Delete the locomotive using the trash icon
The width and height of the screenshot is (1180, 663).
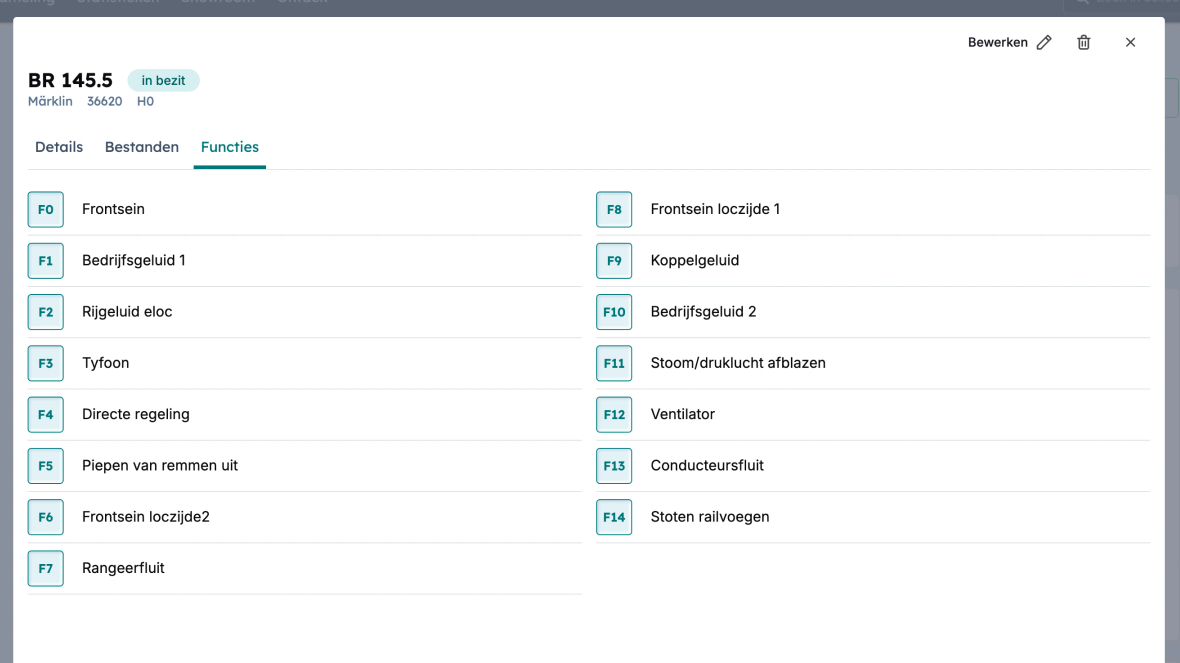point(1083,43)
